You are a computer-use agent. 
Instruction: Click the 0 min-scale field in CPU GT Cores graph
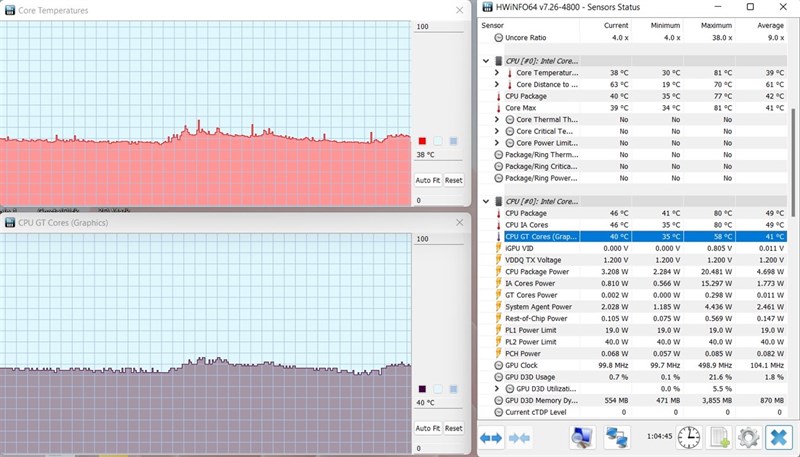tap(438, 448)
